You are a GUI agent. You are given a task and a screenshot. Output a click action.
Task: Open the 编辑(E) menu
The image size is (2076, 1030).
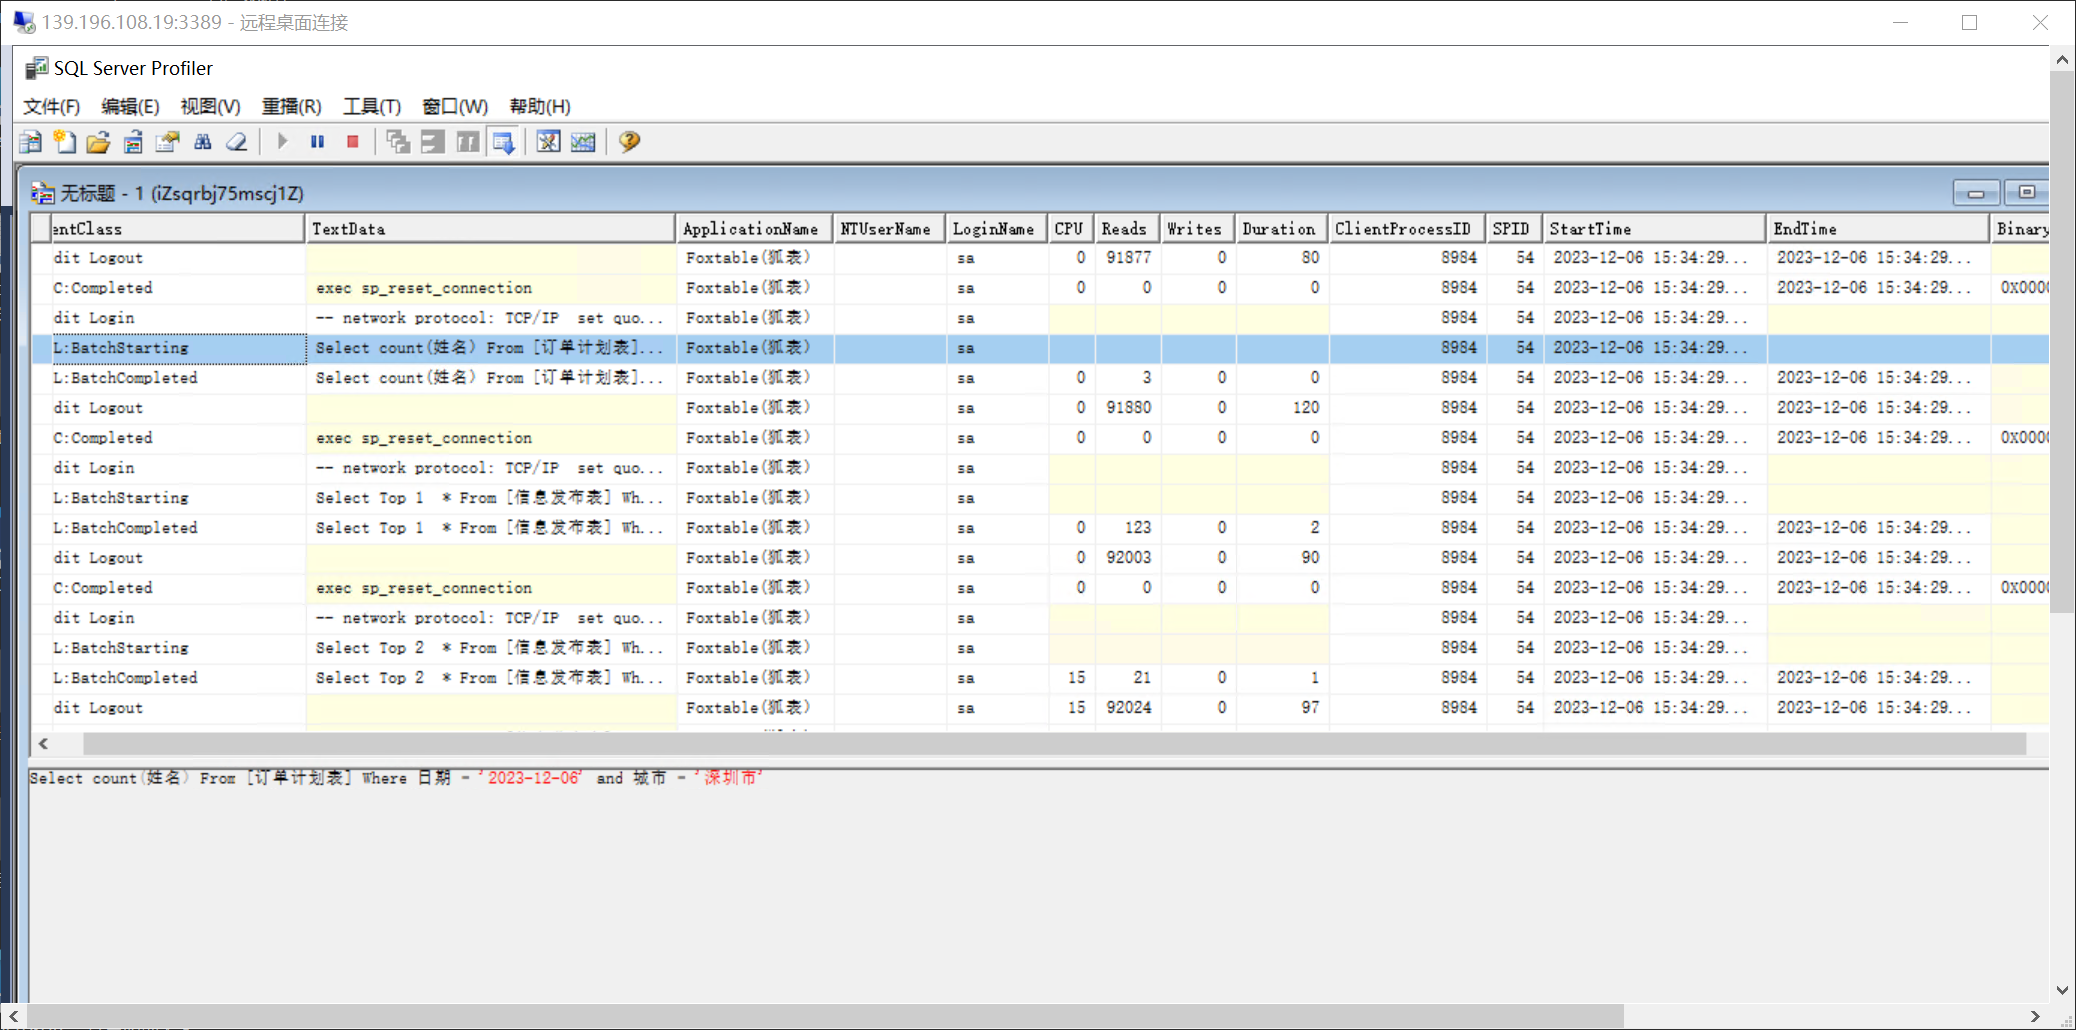tap(130, 106)
